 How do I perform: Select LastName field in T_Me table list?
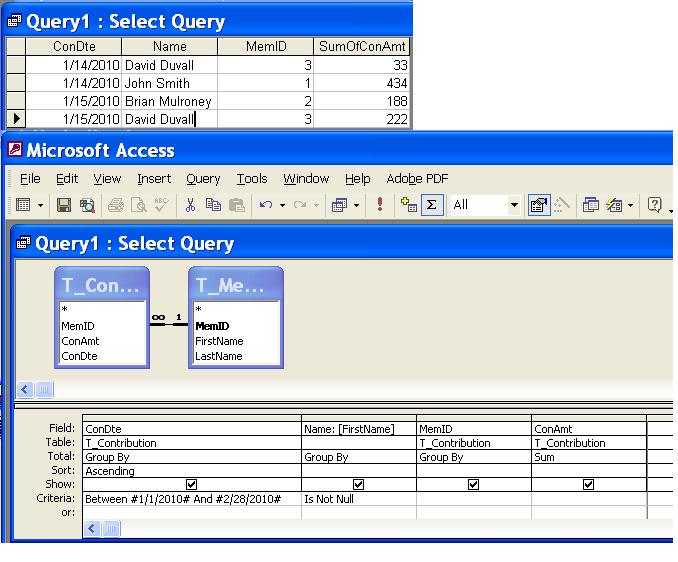pyautogui.click(x=218, y=356)
